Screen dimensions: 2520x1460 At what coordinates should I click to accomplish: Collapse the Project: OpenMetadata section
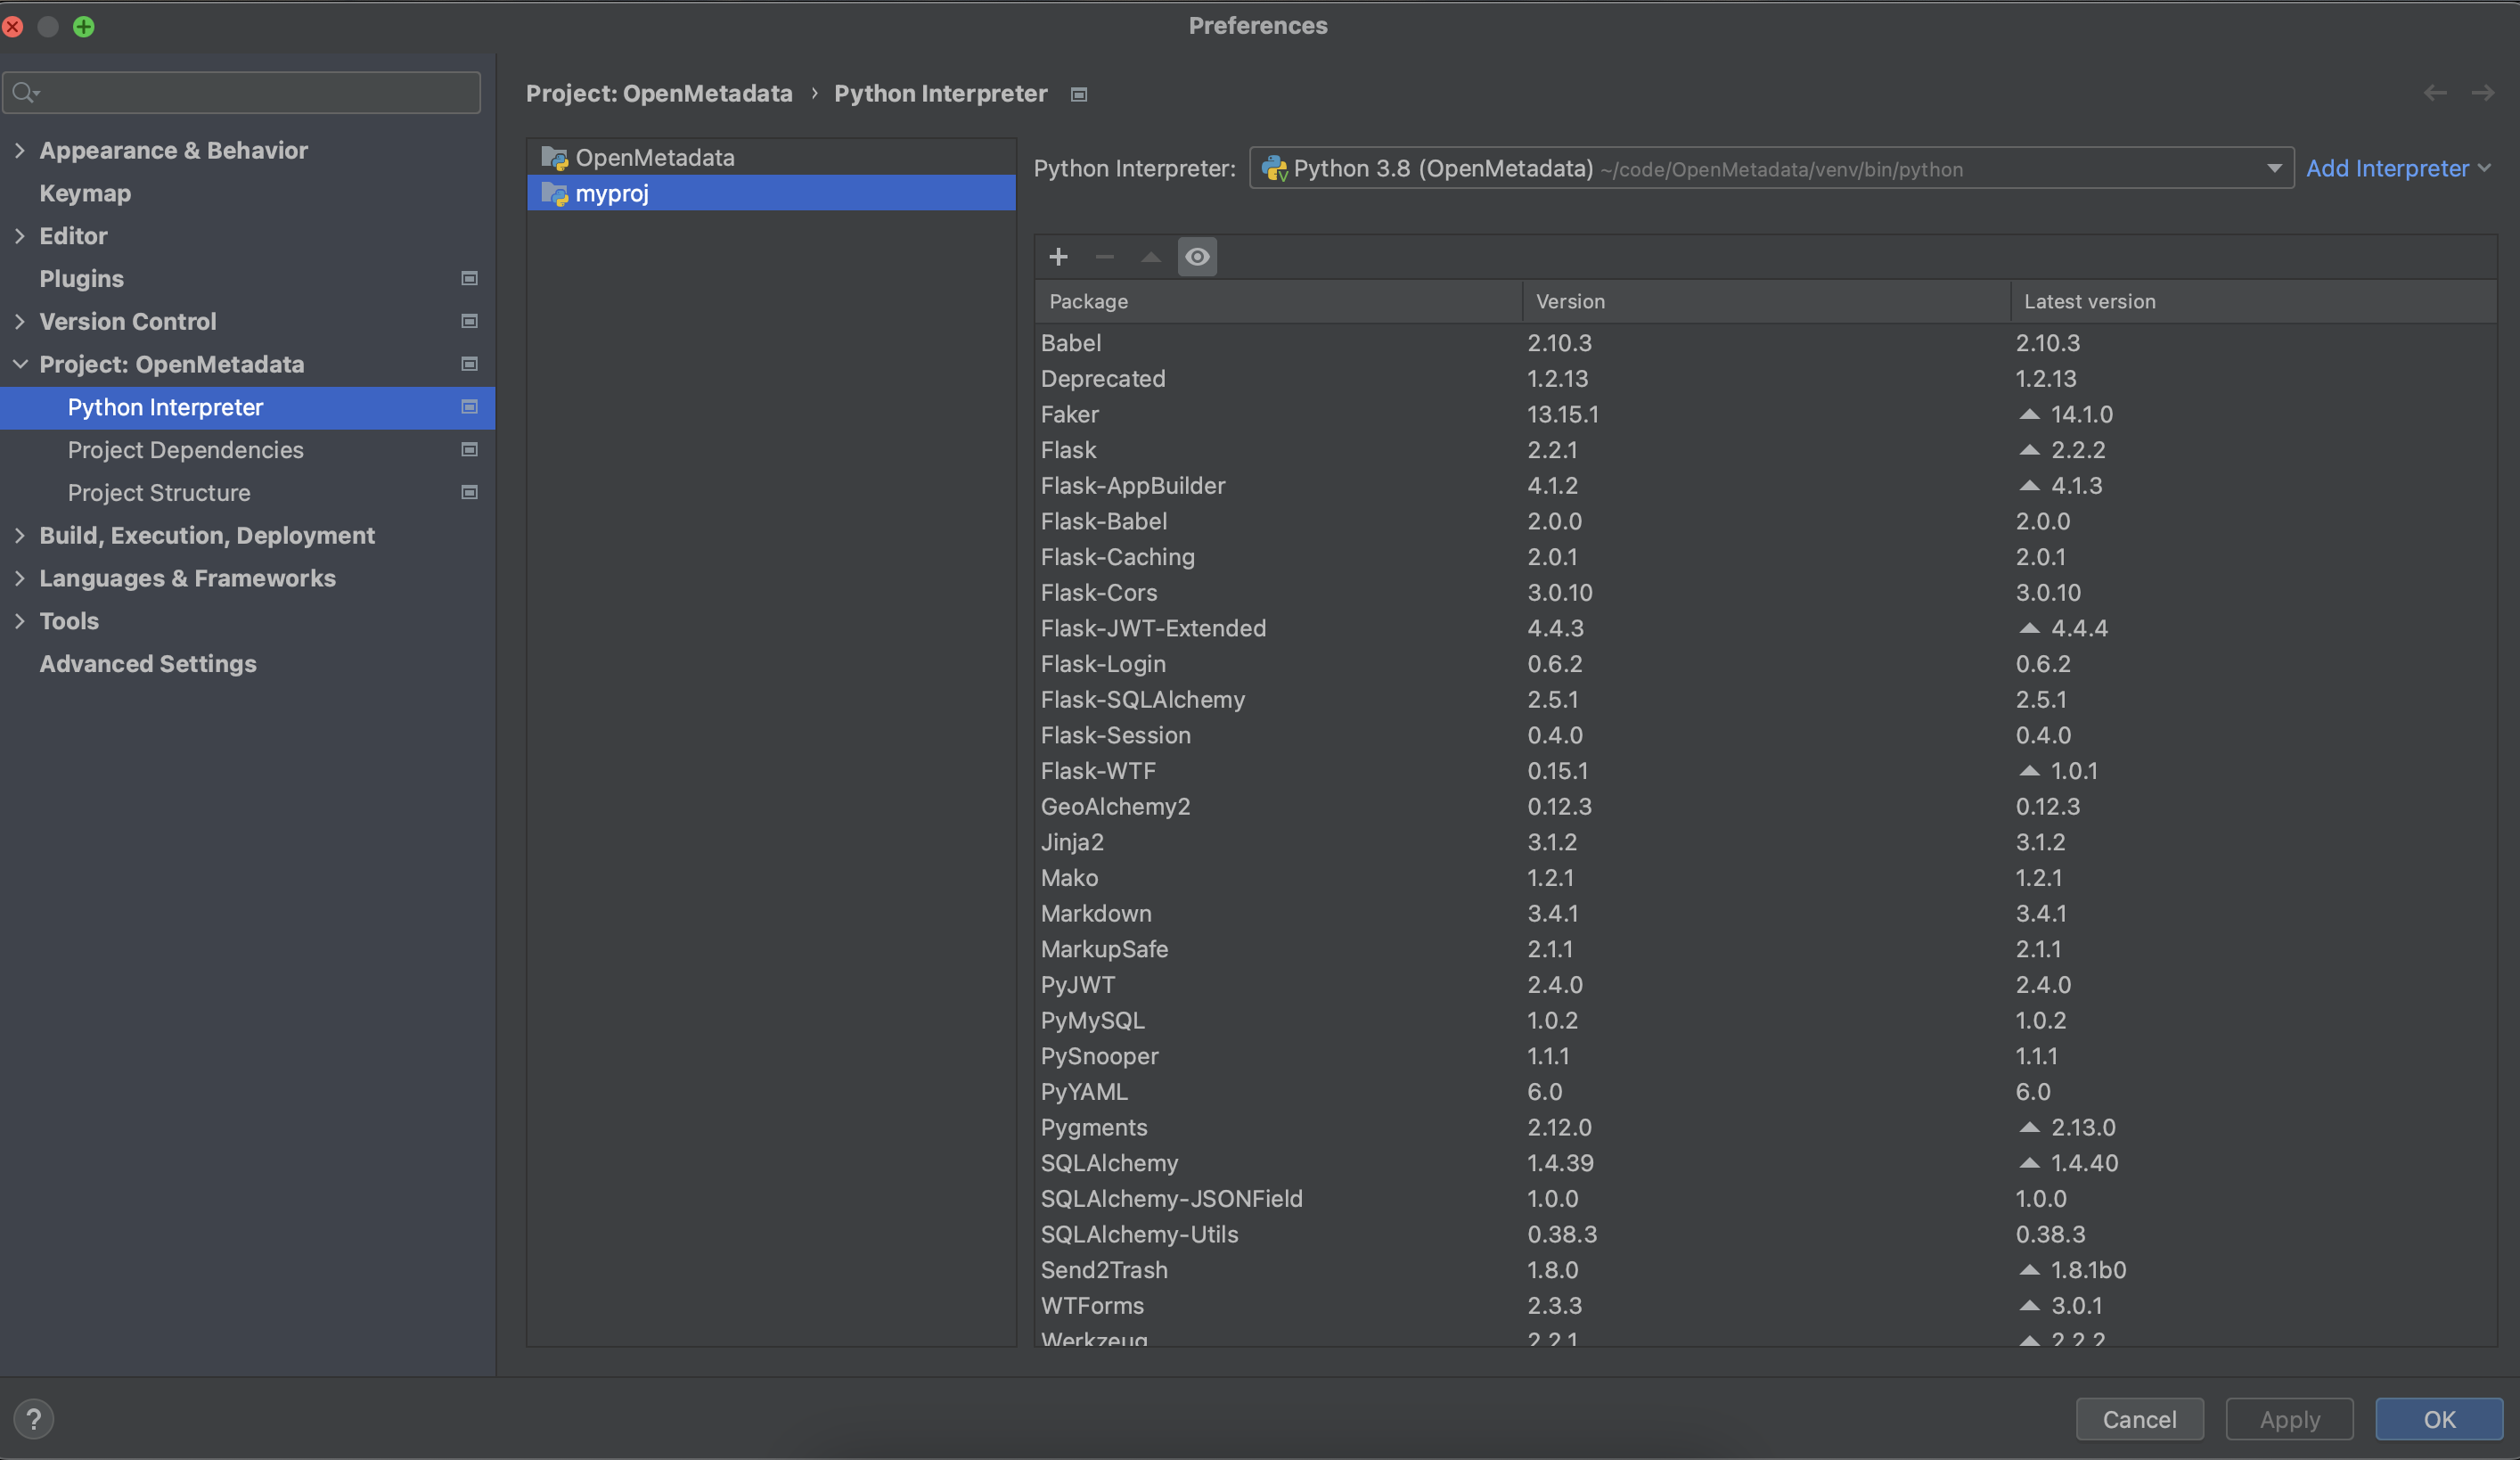[20, 364]
